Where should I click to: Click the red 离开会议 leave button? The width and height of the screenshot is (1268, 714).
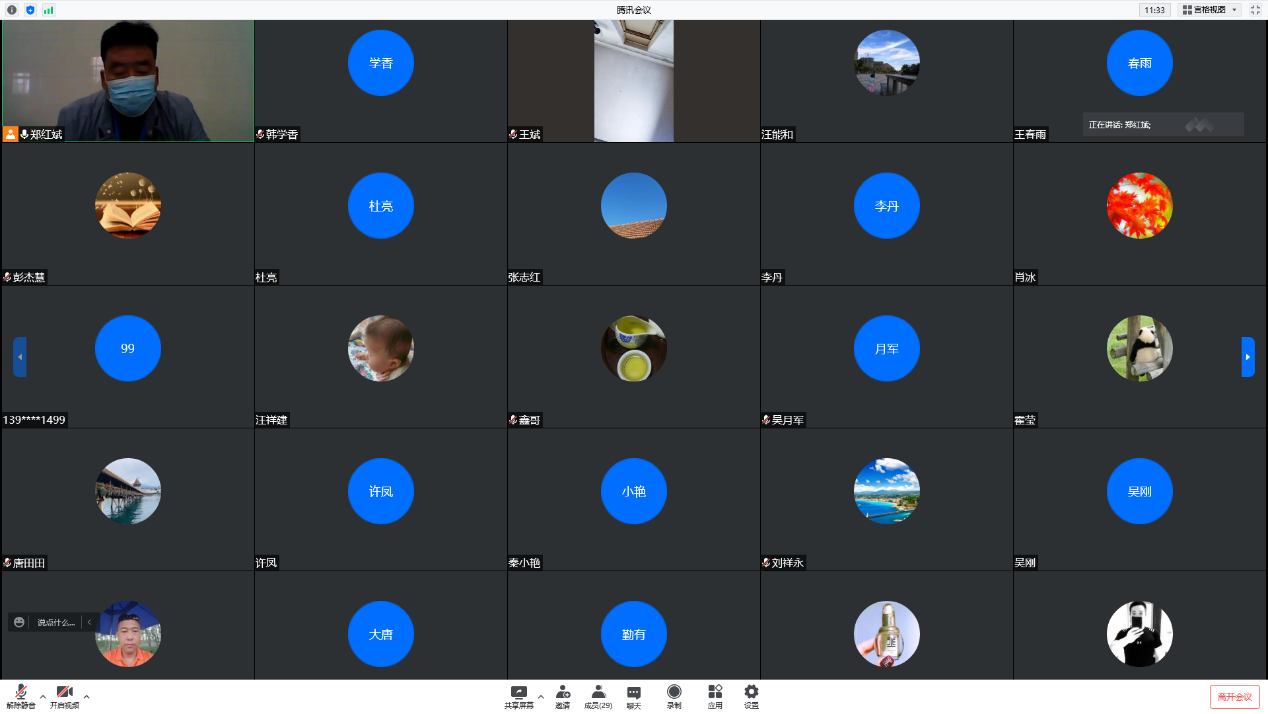[1234, 697]
